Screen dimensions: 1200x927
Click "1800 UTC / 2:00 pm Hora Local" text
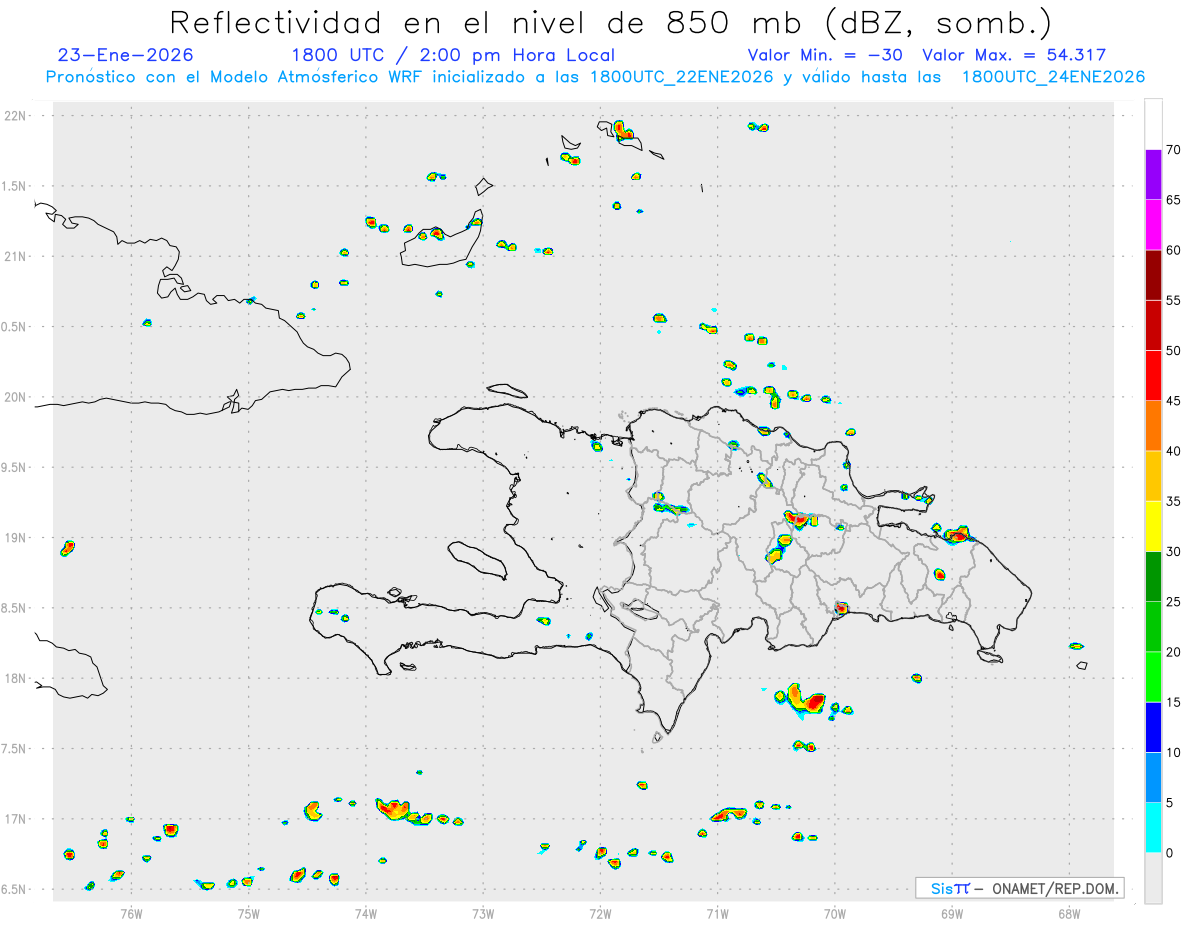(453, 55)
